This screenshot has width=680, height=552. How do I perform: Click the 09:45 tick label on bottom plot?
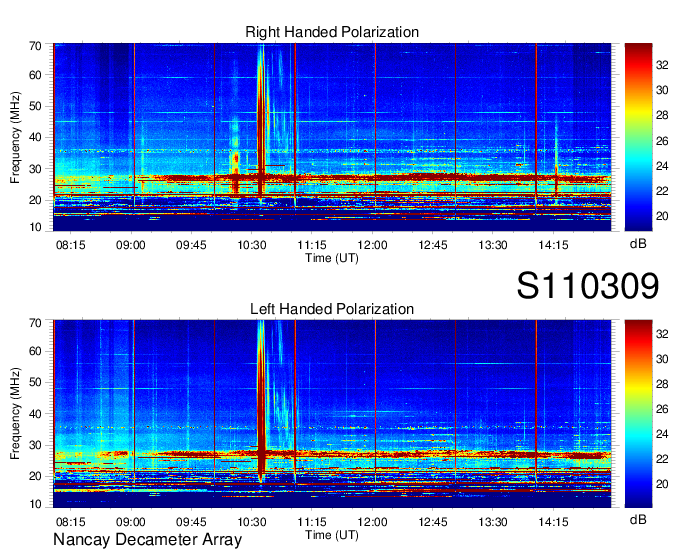[x=191, y=522]
